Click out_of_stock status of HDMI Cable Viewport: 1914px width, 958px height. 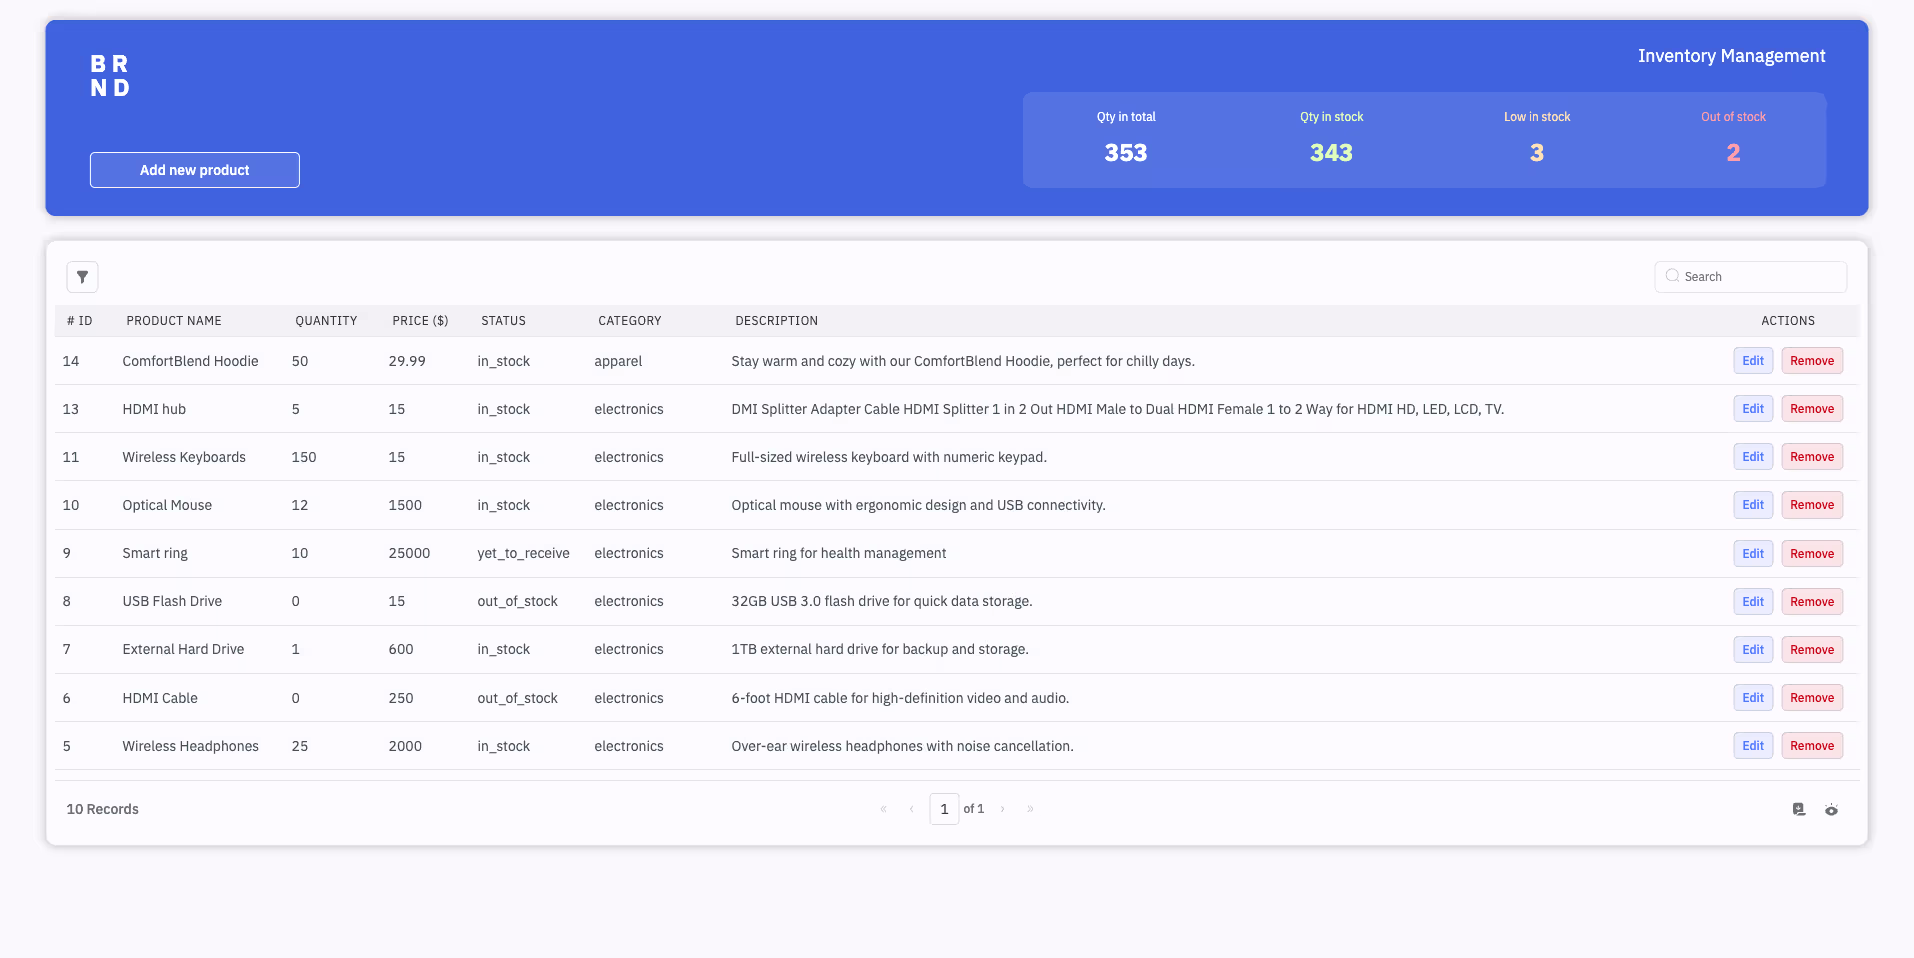pos(517,698)
